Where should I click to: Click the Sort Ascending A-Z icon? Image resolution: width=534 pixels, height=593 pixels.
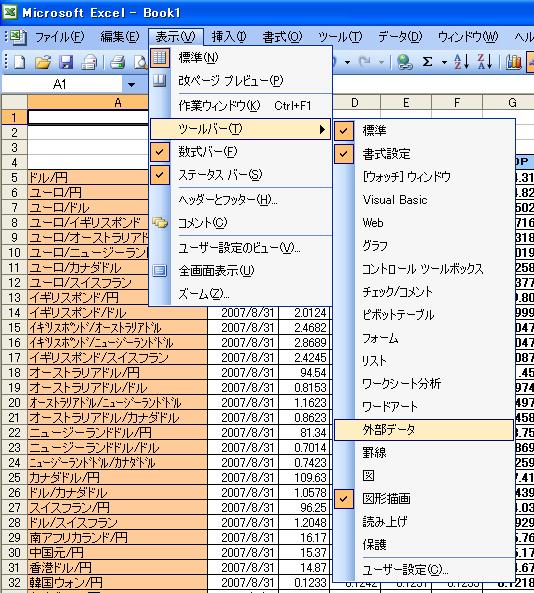461,62
